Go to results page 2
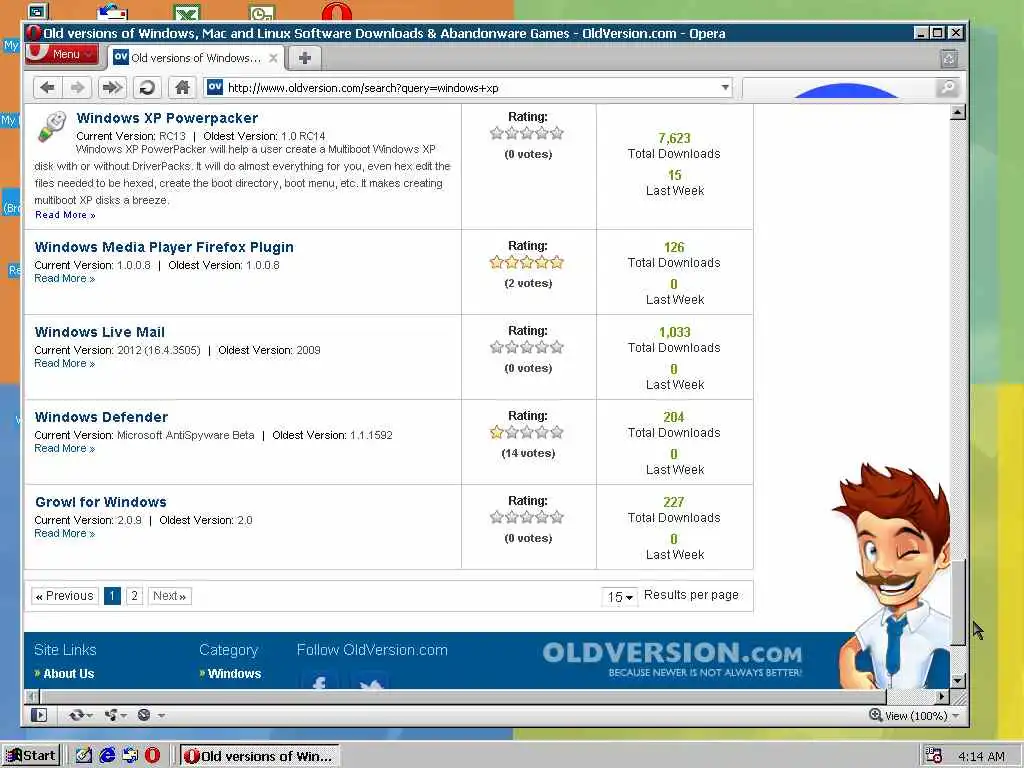 click(x=135, y=596)
